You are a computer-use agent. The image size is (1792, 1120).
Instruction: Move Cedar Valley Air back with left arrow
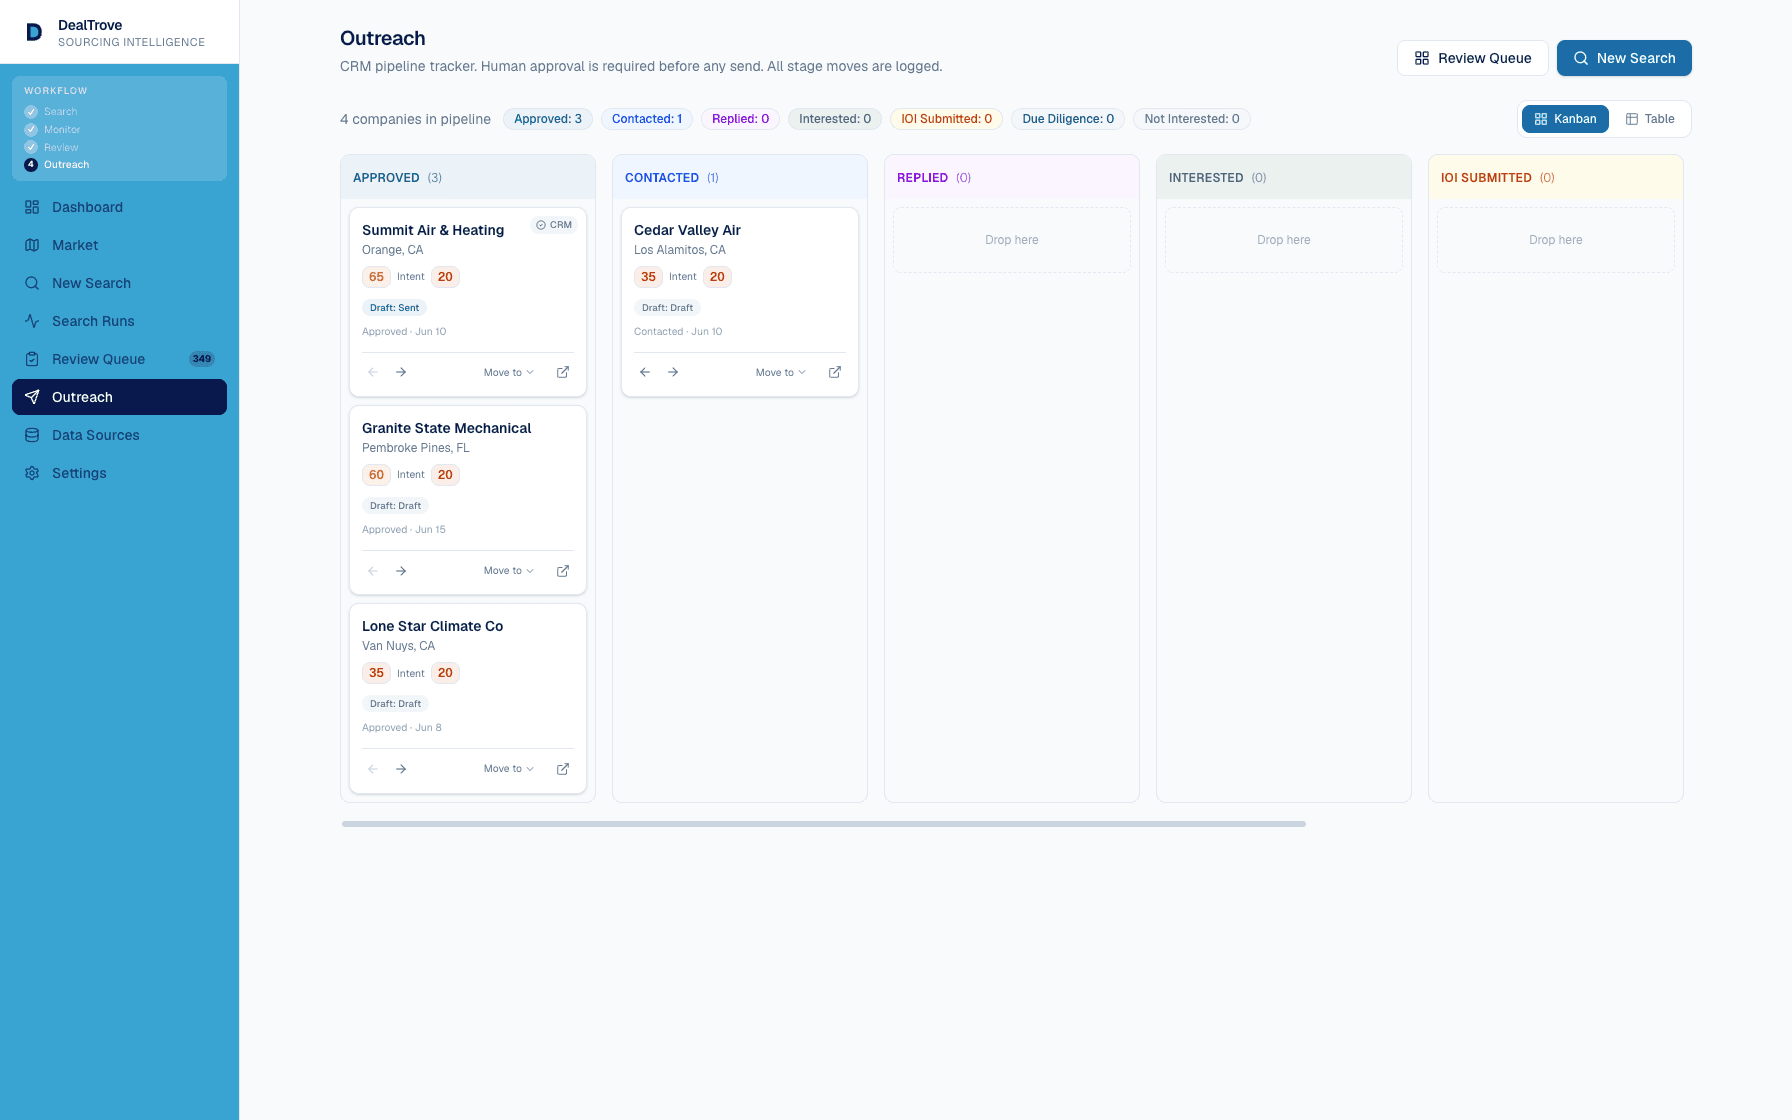coord(645,372)
